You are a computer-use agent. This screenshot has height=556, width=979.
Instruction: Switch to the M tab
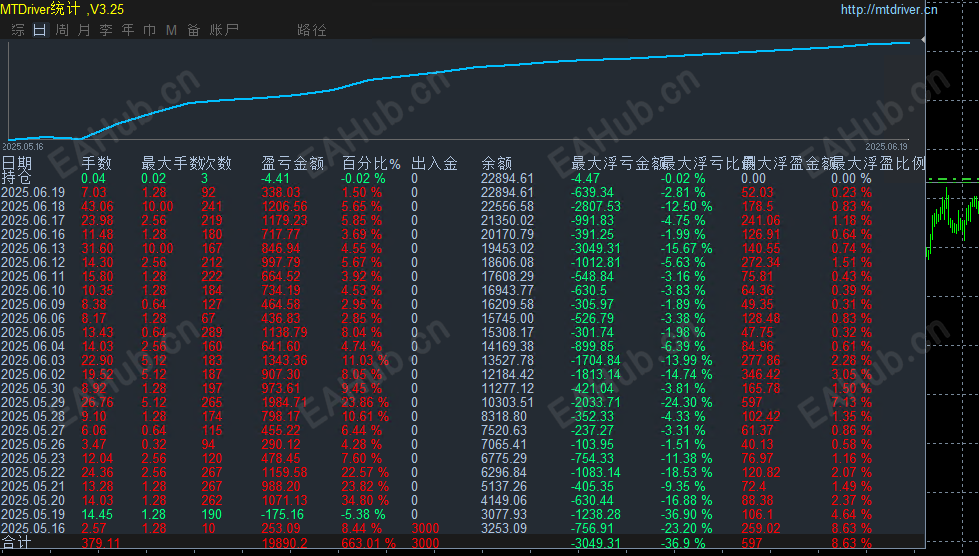pos(171,30)
